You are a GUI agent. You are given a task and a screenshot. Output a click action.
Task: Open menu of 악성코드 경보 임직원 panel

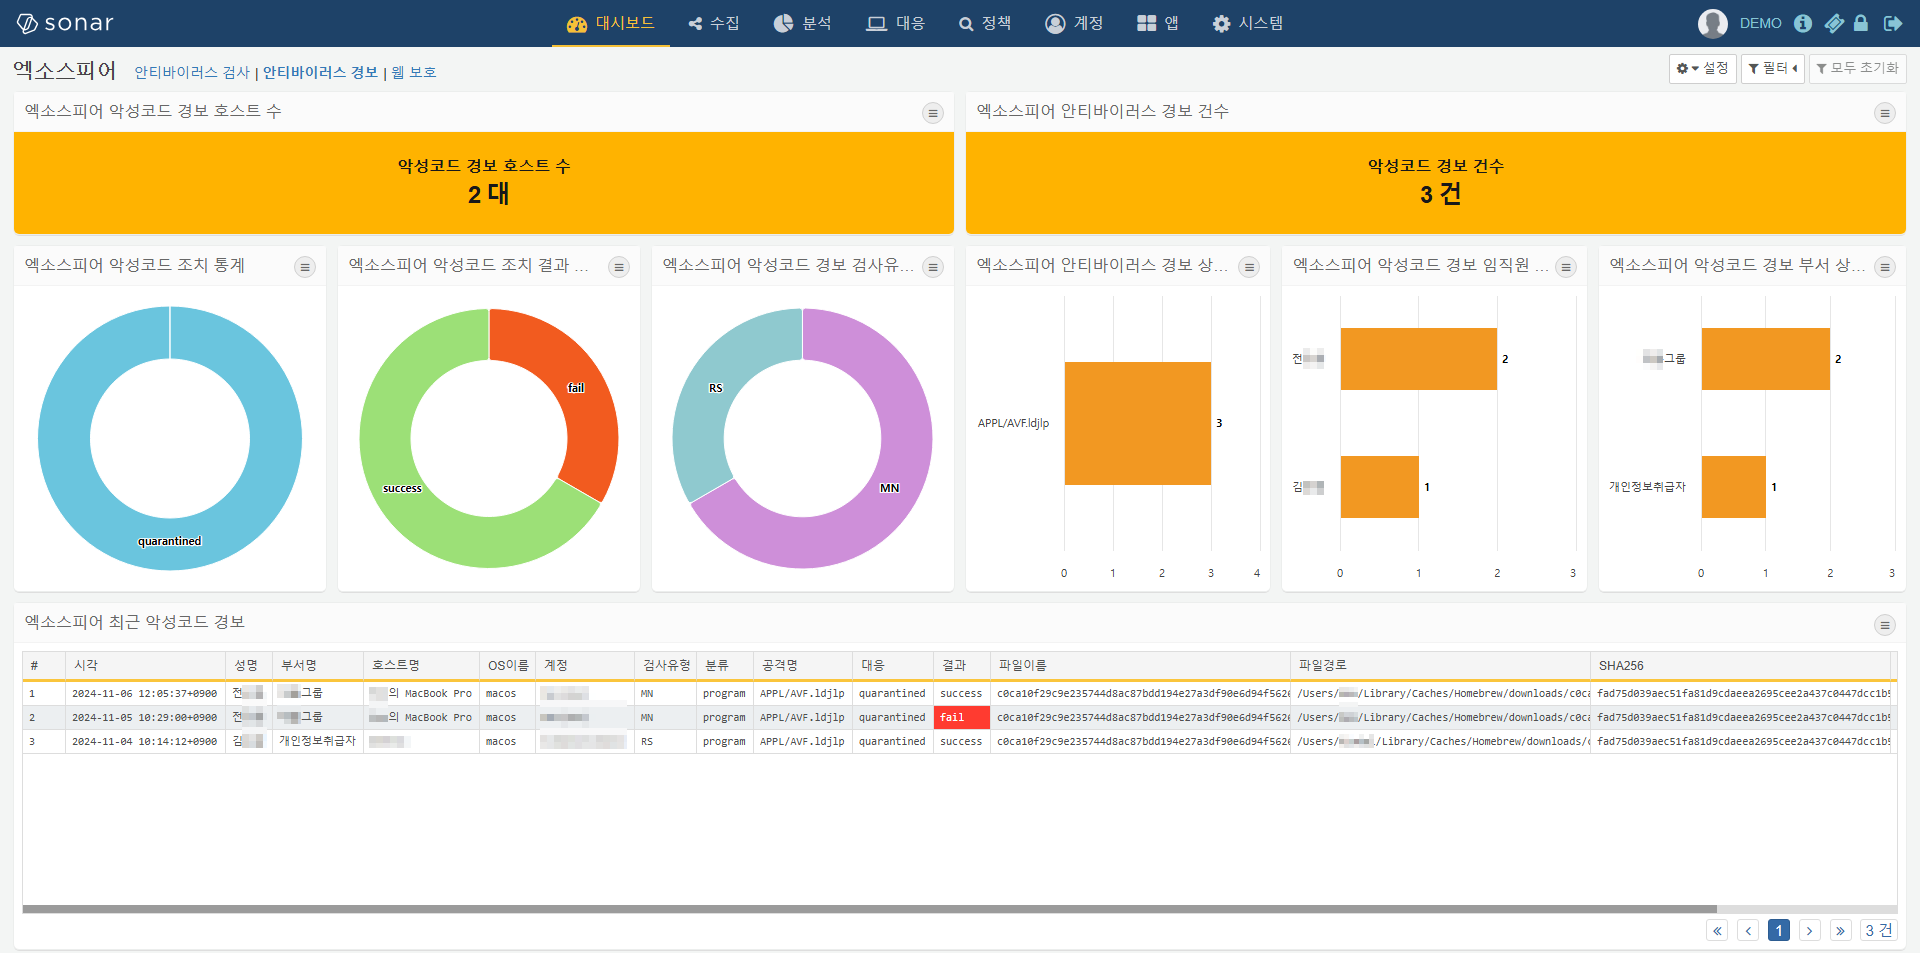click(x=1566, y=267)
